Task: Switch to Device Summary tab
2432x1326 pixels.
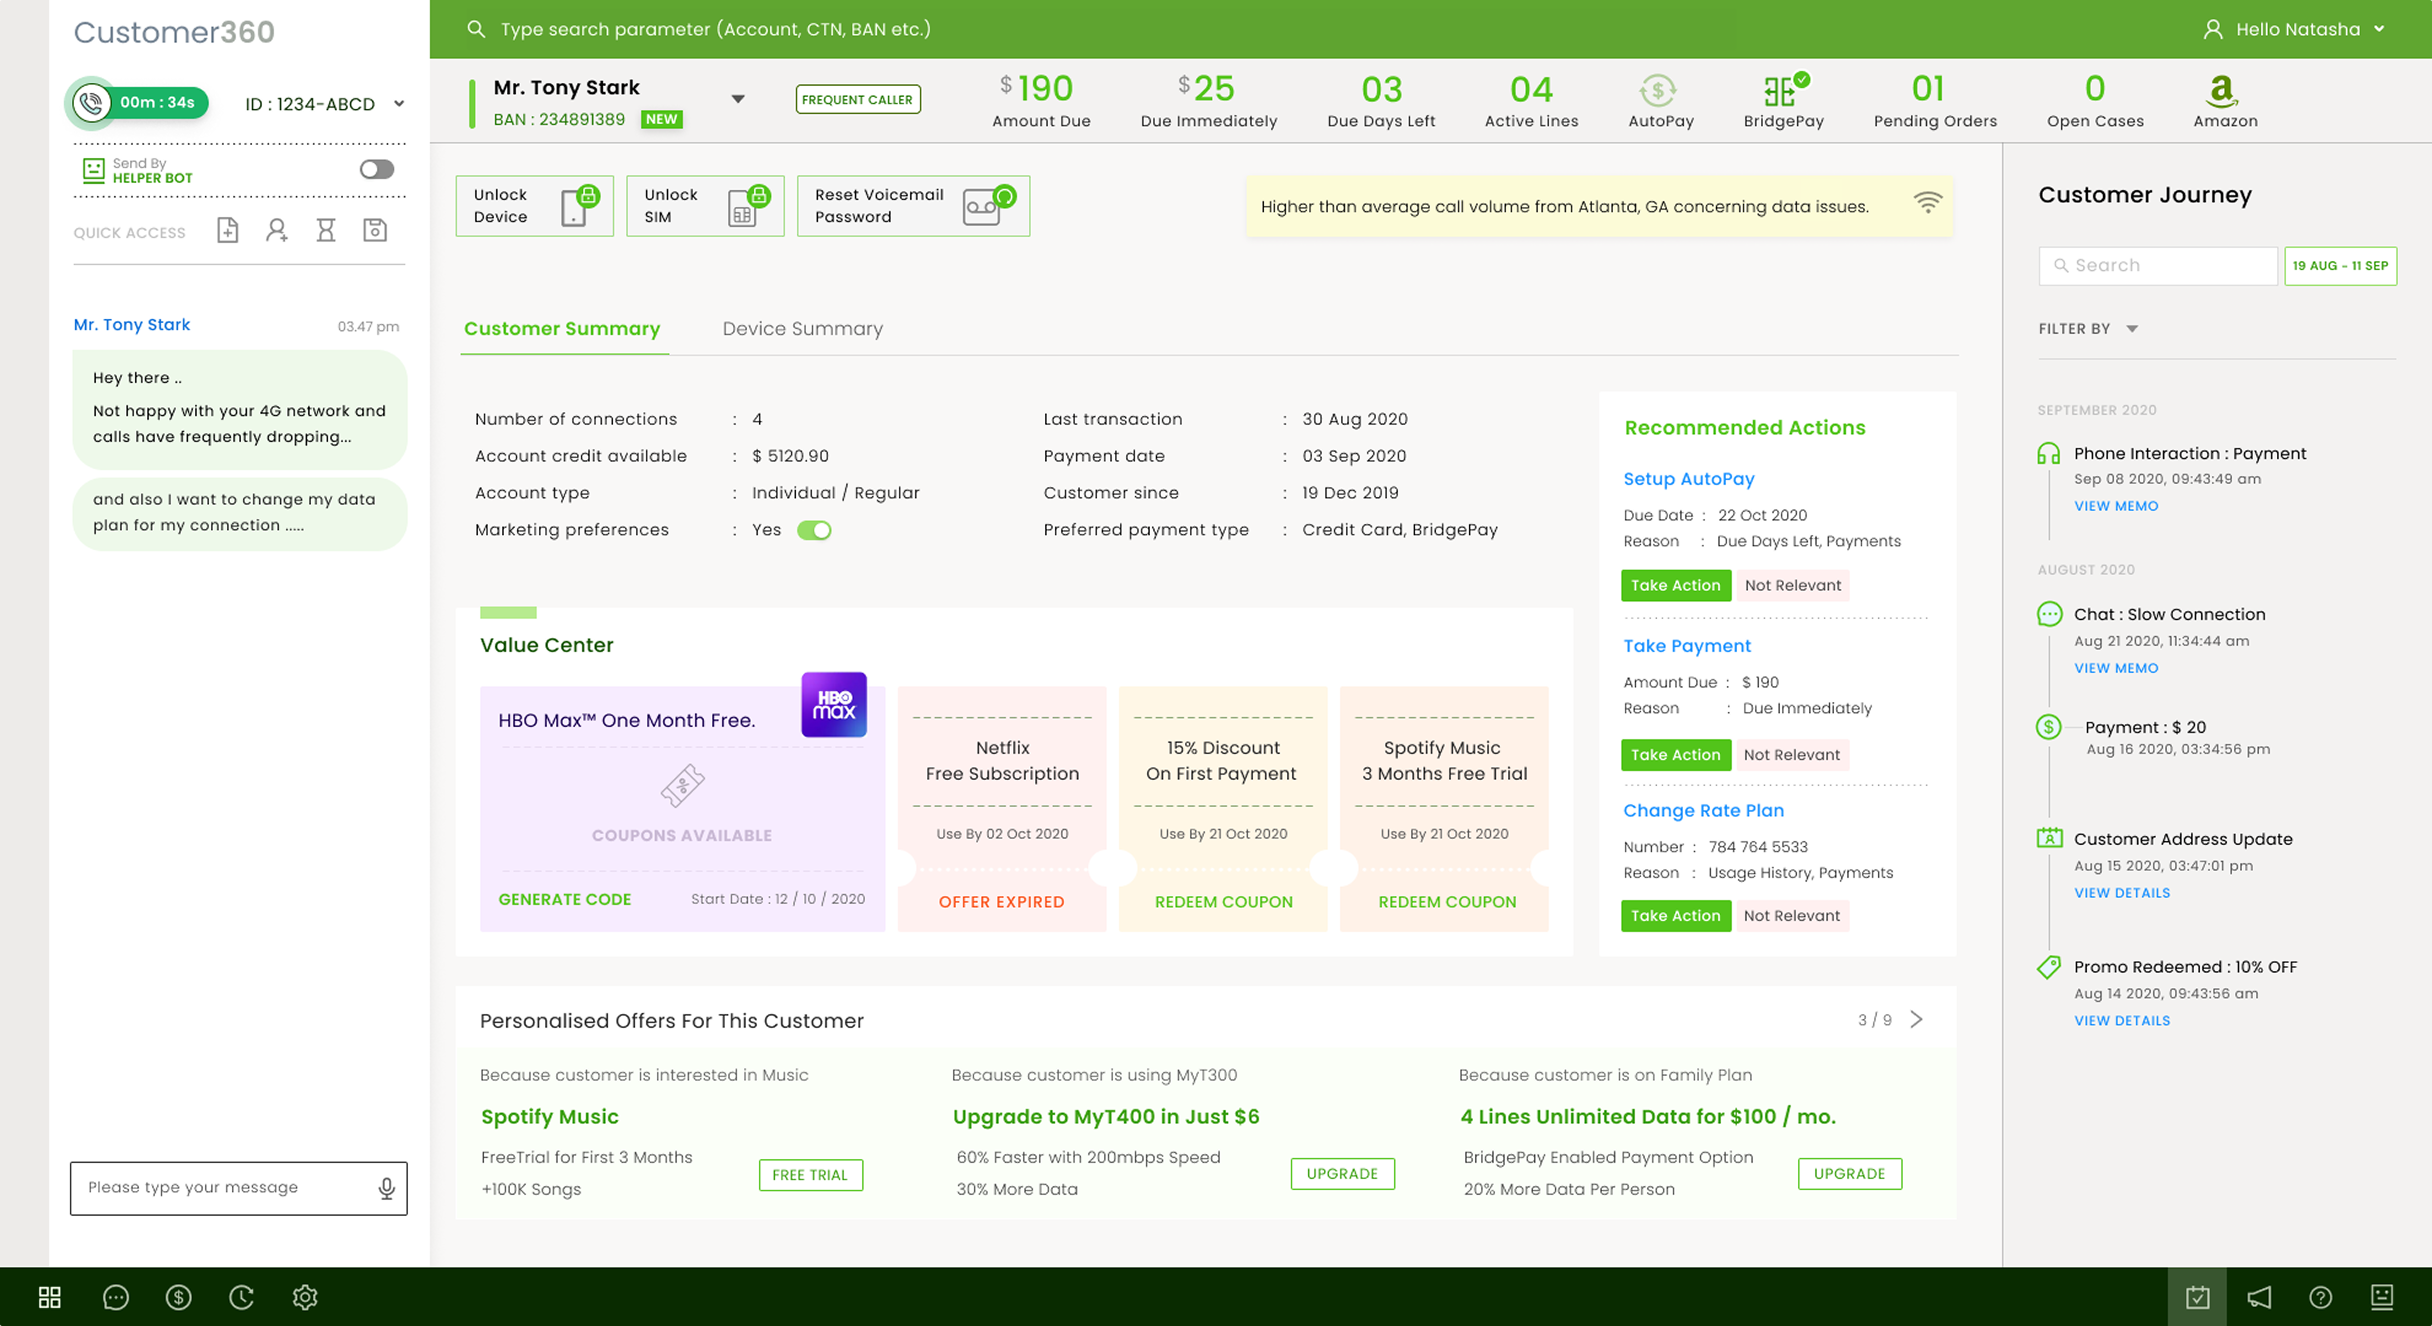Action: click(x=802, y=329)
